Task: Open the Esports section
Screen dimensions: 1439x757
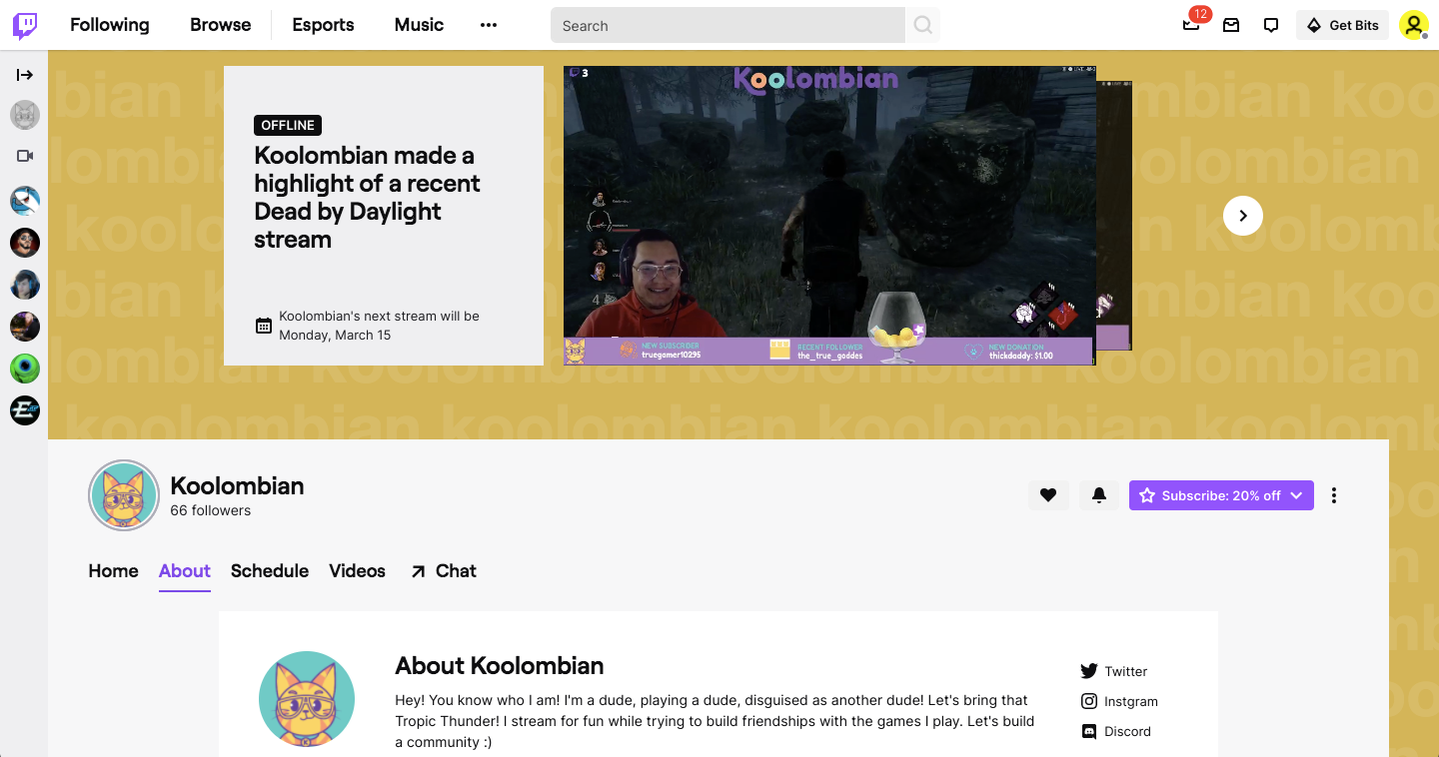Action: coord(323,25)
